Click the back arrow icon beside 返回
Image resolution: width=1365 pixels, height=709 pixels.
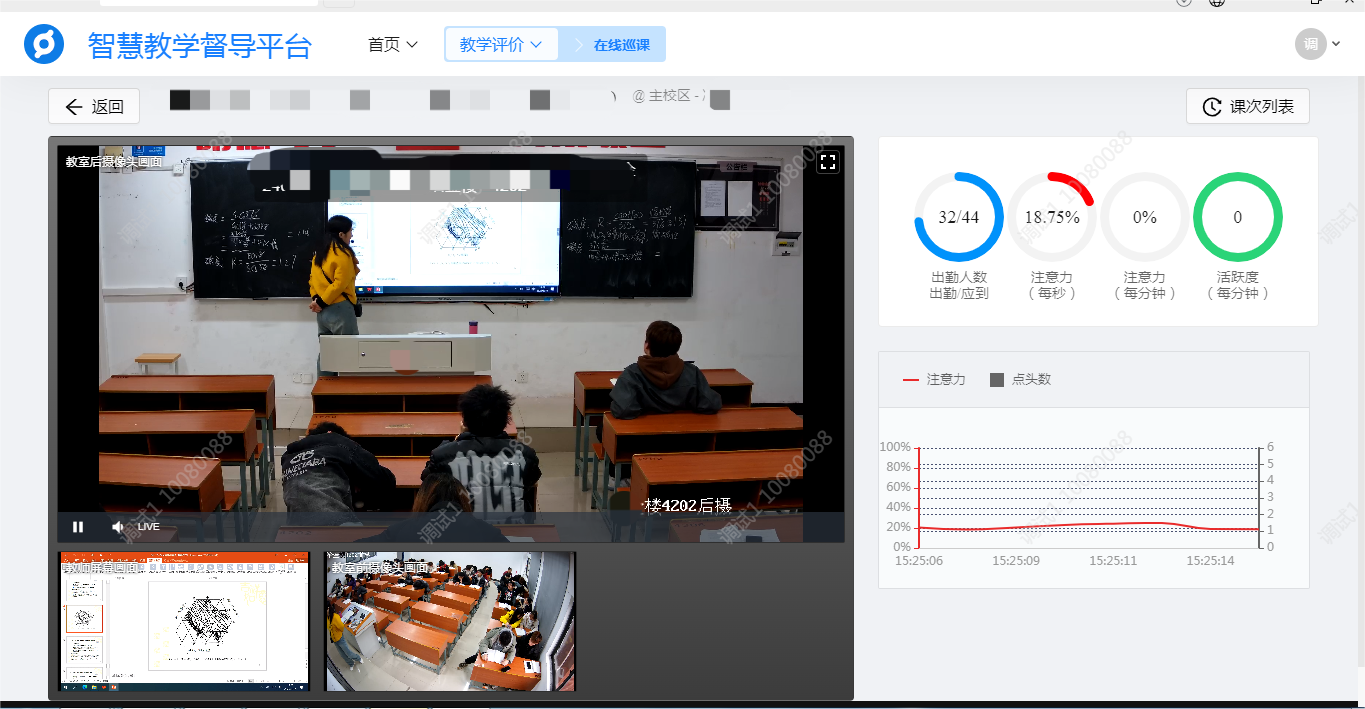tap(72, 106)
